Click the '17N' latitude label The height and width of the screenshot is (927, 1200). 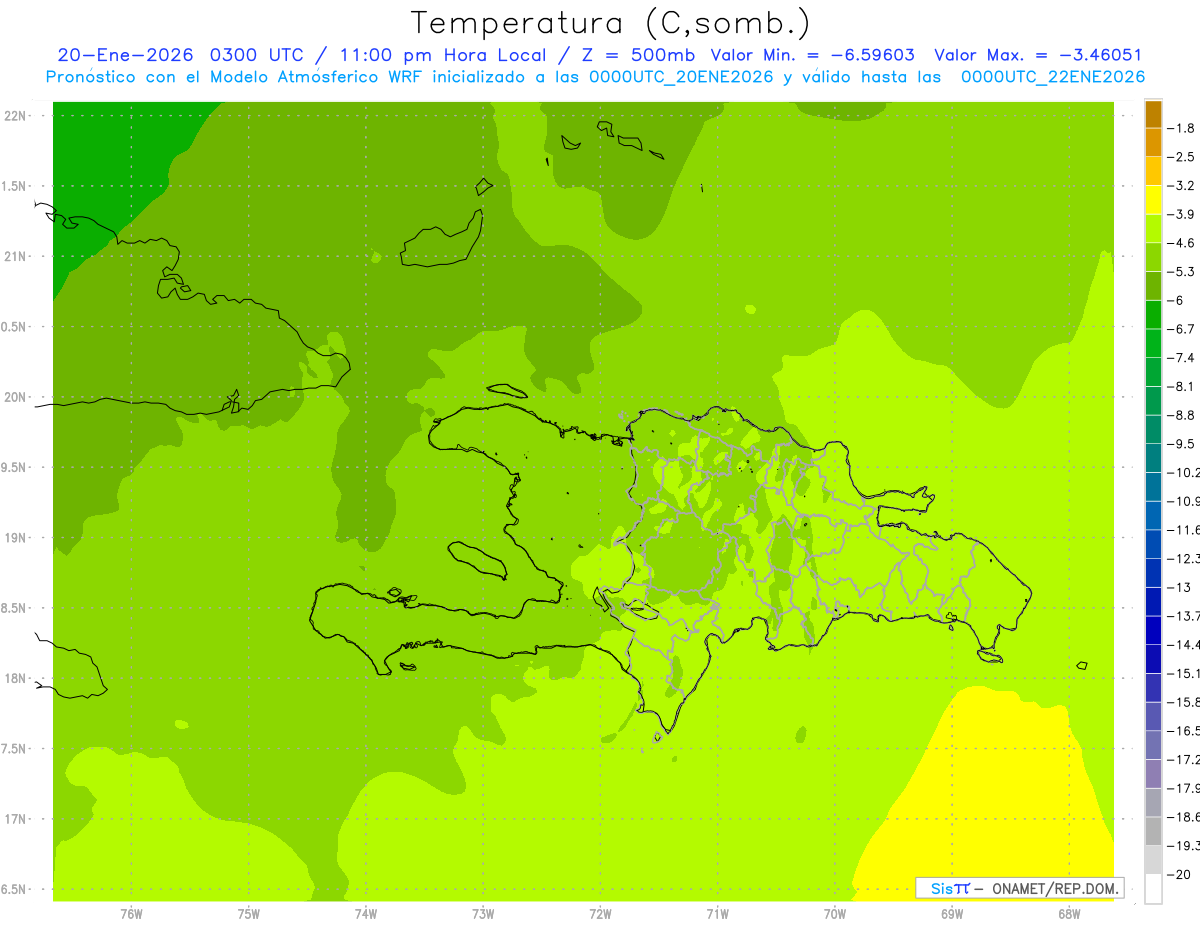coord(15,819)
